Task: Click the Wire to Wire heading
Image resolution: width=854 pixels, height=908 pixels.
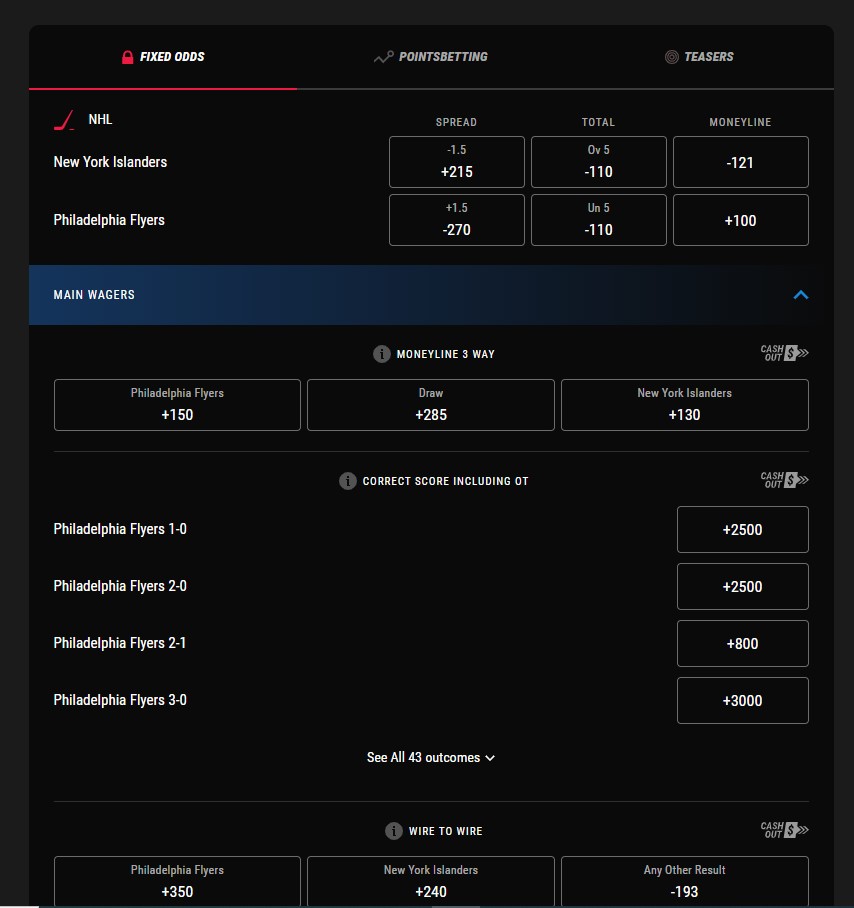Action: 445,831
